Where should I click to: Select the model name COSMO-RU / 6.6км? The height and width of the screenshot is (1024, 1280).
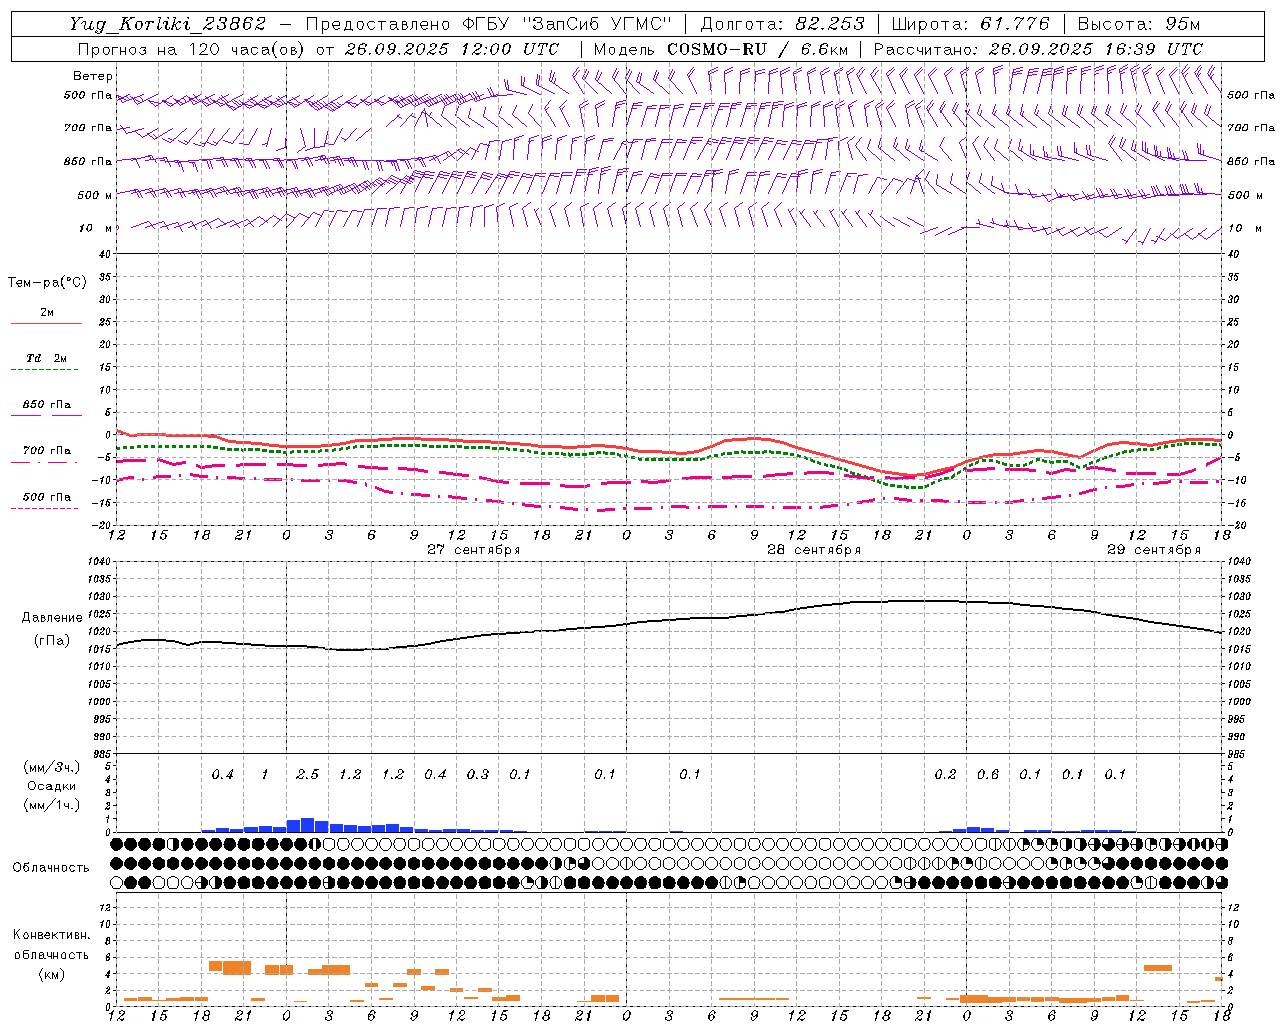[x=757, y=49]
